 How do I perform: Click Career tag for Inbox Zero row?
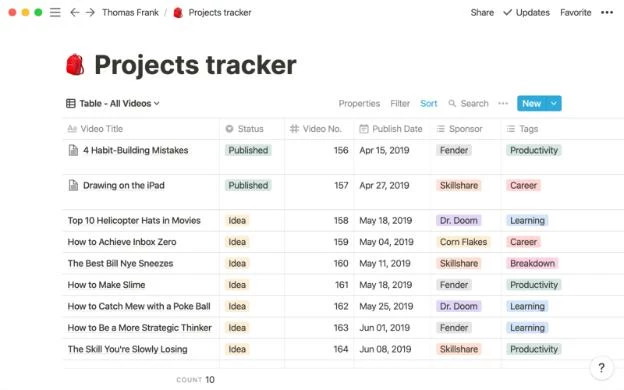pyautogui.click(x=523, y=242)
